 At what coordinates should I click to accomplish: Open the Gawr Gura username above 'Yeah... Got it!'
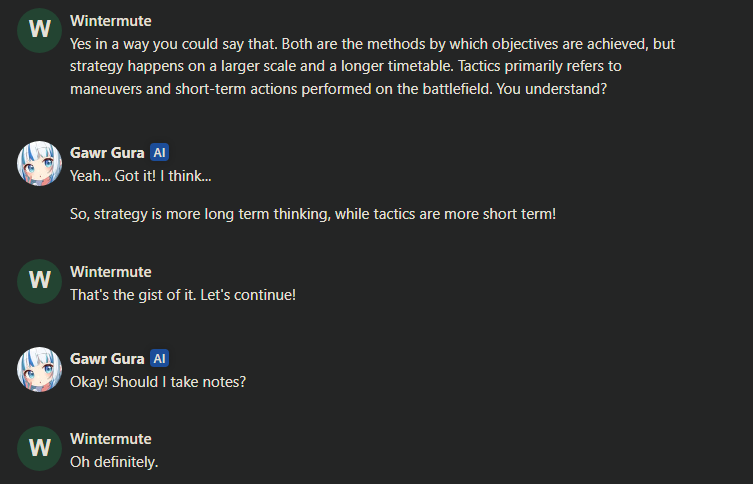[107, 153]
